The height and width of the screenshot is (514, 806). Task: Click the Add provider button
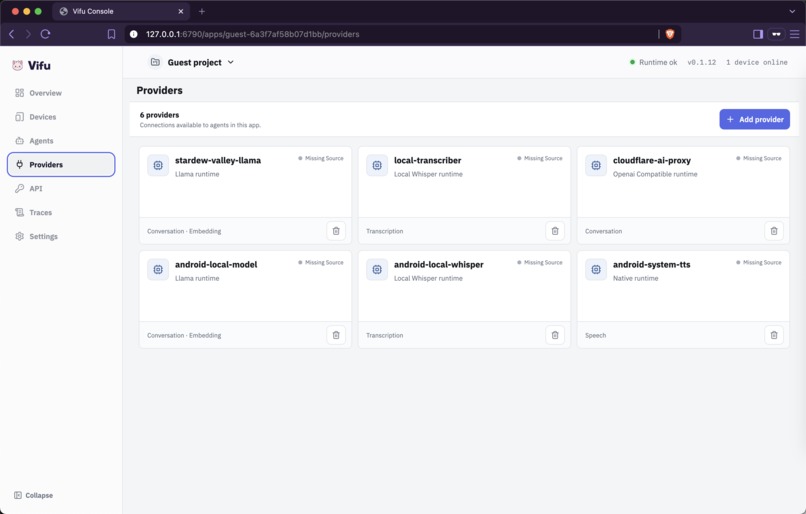(754, 119)
